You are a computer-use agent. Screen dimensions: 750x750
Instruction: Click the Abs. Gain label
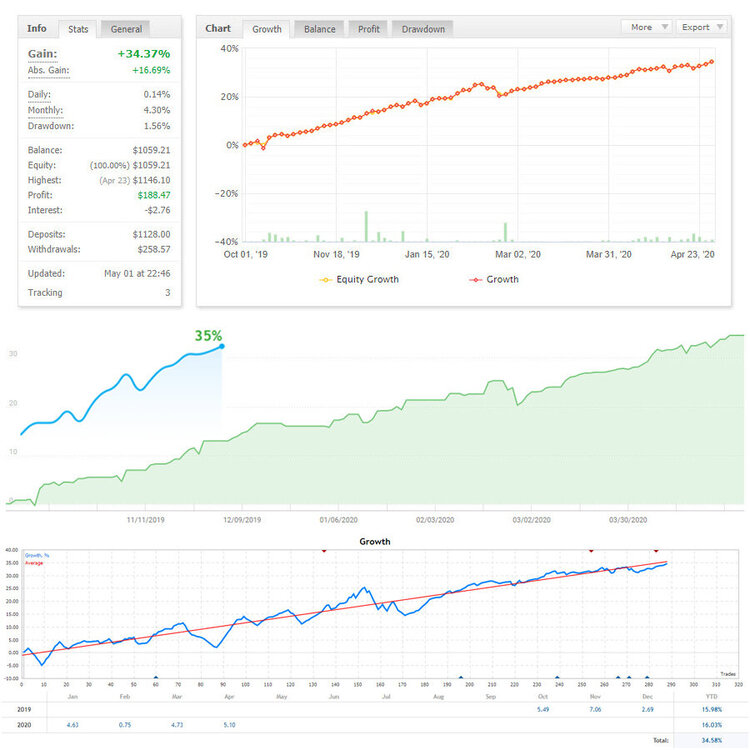click(x=48, y=70)
